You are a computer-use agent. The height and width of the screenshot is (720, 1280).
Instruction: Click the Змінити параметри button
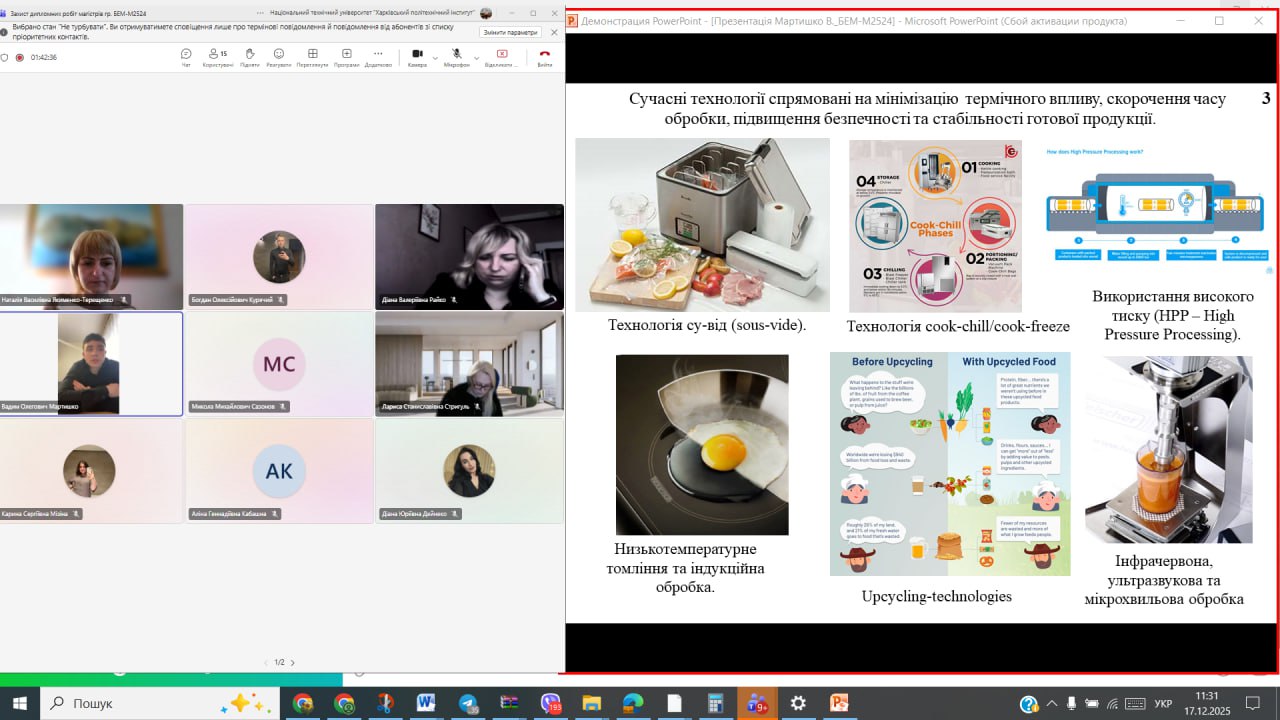[509, 32]
